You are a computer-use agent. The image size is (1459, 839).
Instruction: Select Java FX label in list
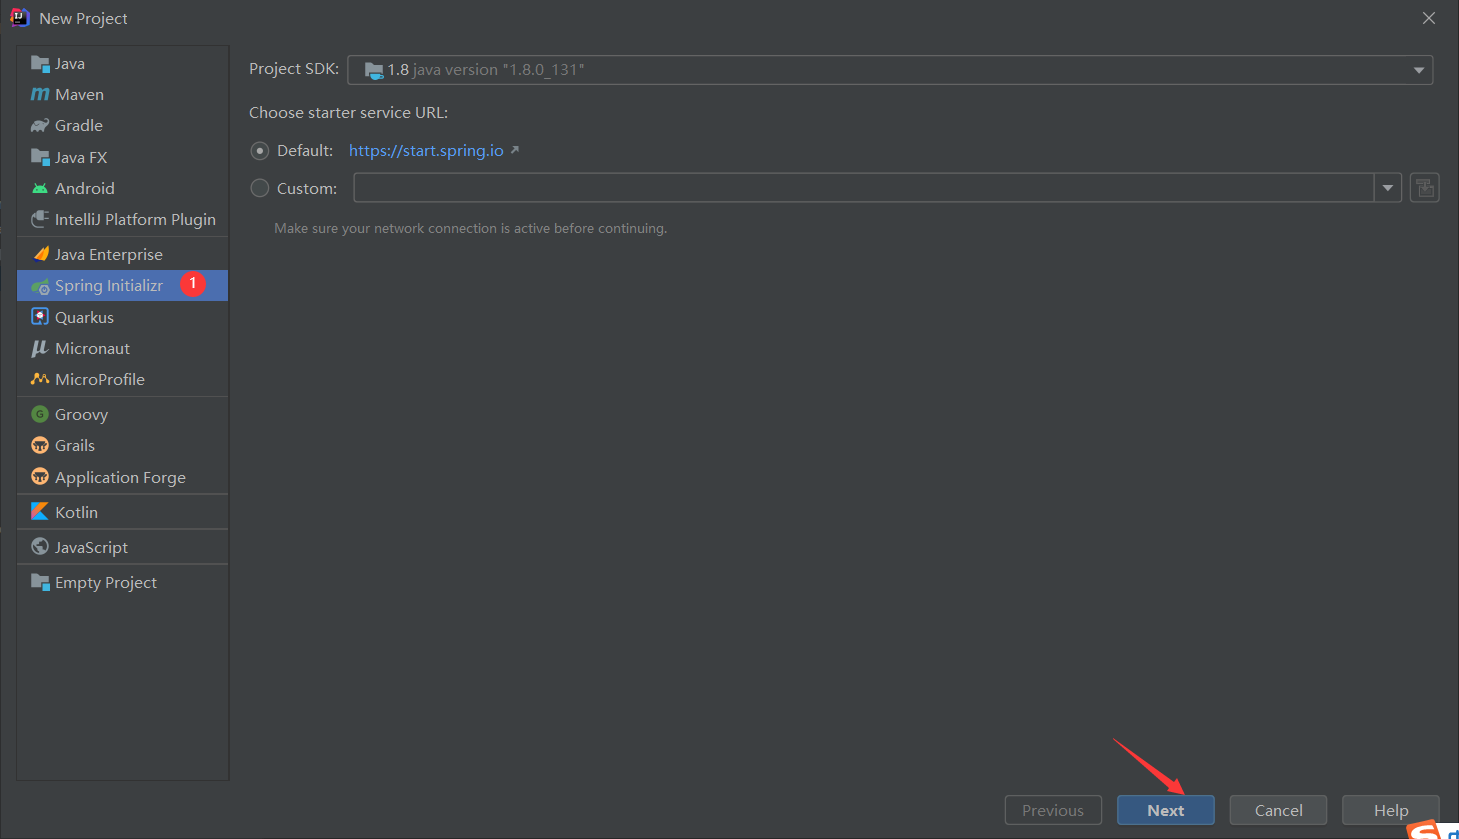pos(81,158)
